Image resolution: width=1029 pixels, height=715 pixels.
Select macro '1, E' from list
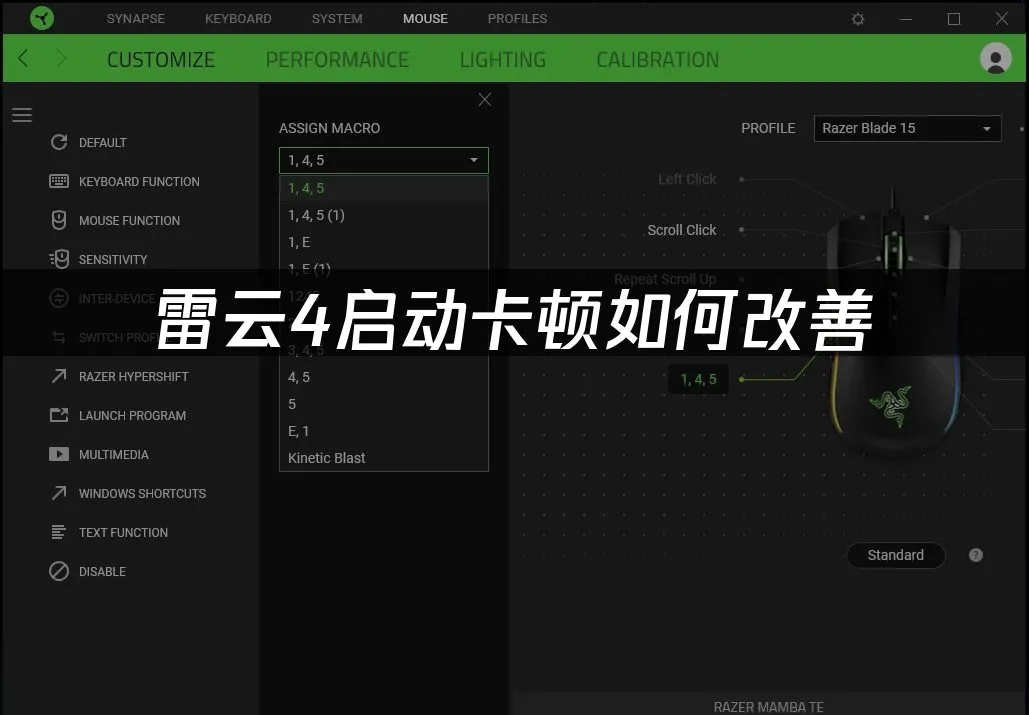[x=384, y=242]
